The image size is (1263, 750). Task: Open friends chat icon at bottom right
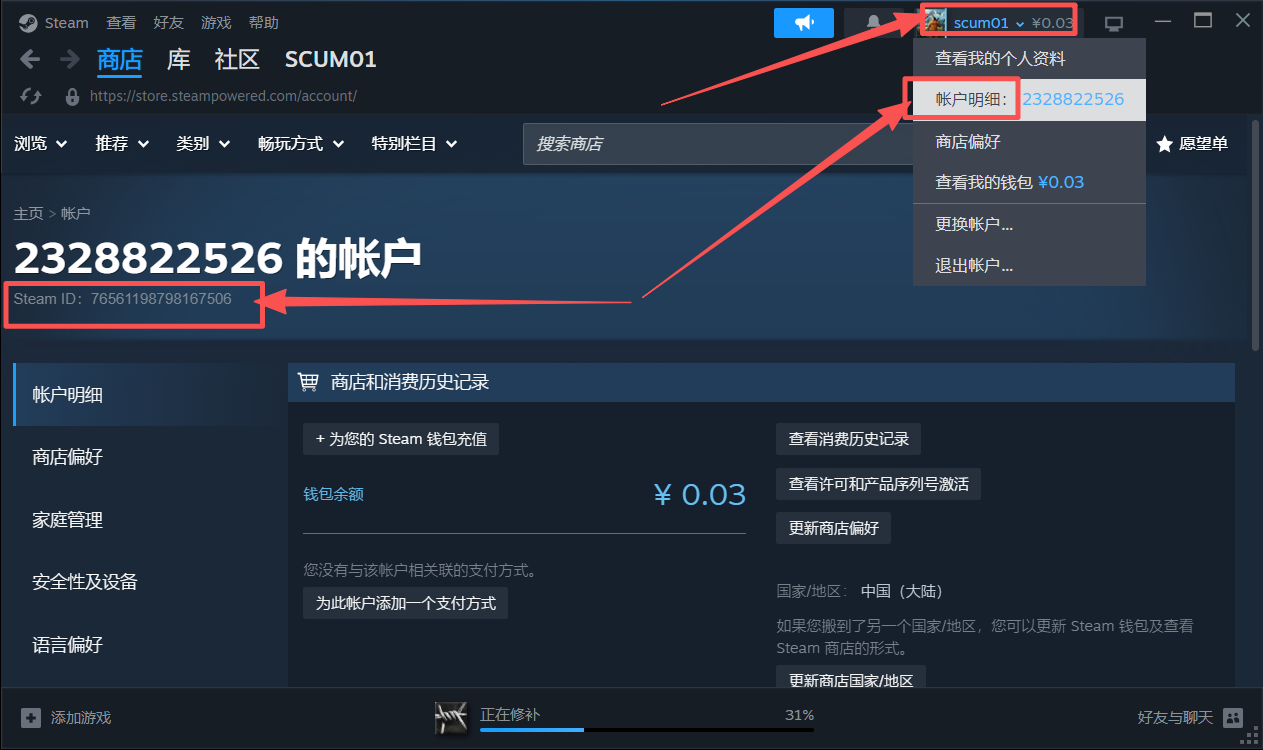point(1233,717)
